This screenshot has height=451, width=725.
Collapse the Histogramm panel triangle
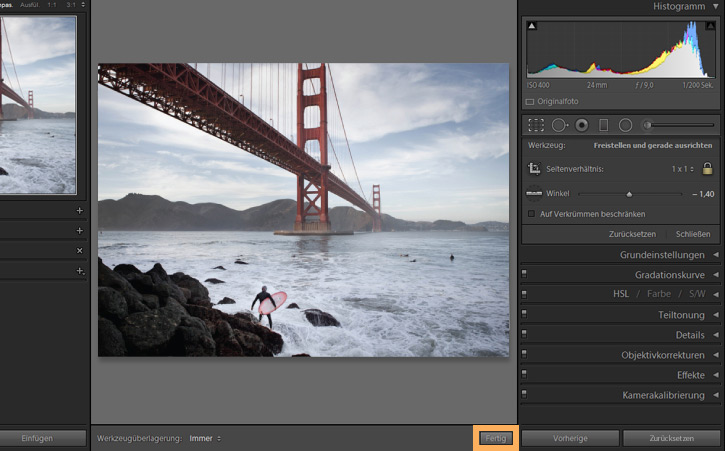pyautogui.click(x=716, y=6)
